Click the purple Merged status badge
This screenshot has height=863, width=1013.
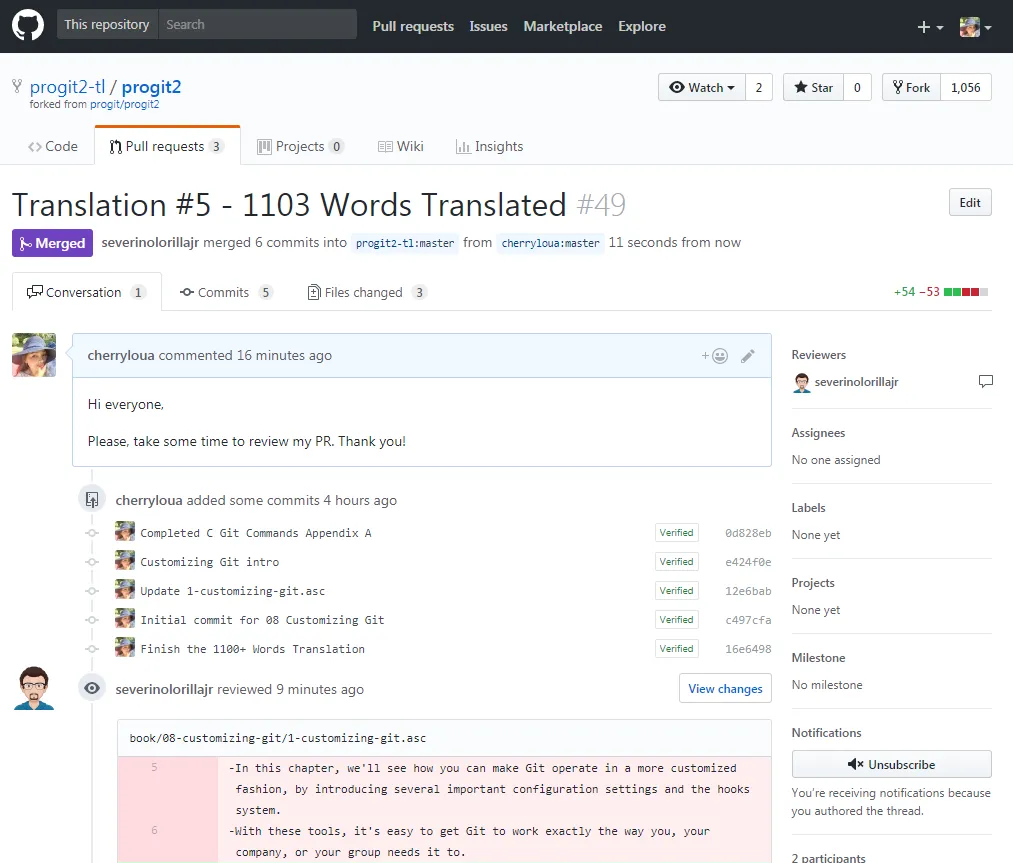point(52,243)
